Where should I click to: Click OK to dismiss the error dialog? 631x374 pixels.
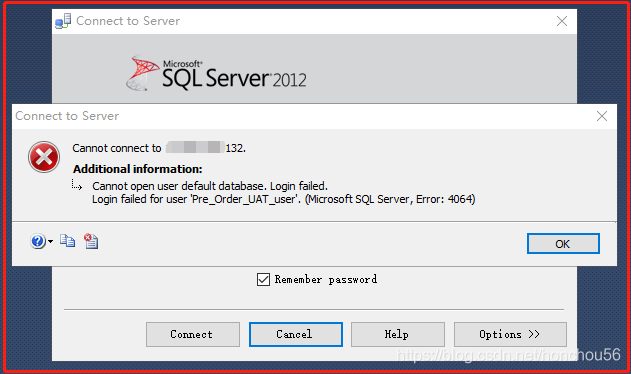click(563, 244)
